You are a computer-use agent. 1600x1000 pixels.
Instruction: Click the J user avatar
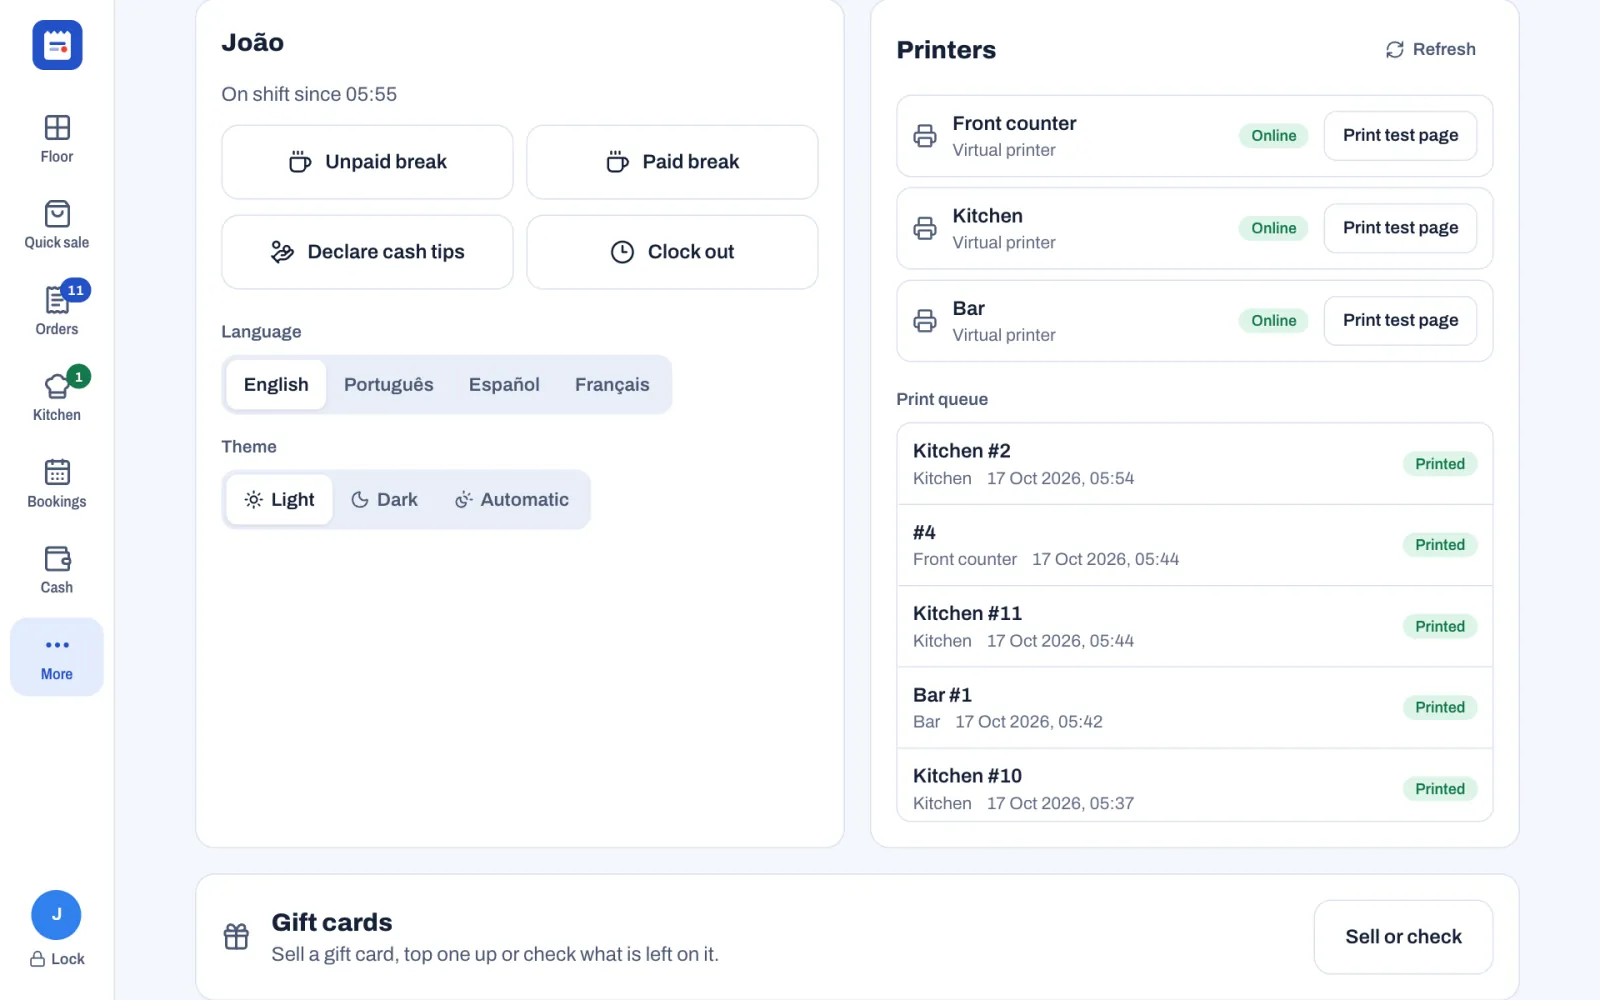pos(56,915)
